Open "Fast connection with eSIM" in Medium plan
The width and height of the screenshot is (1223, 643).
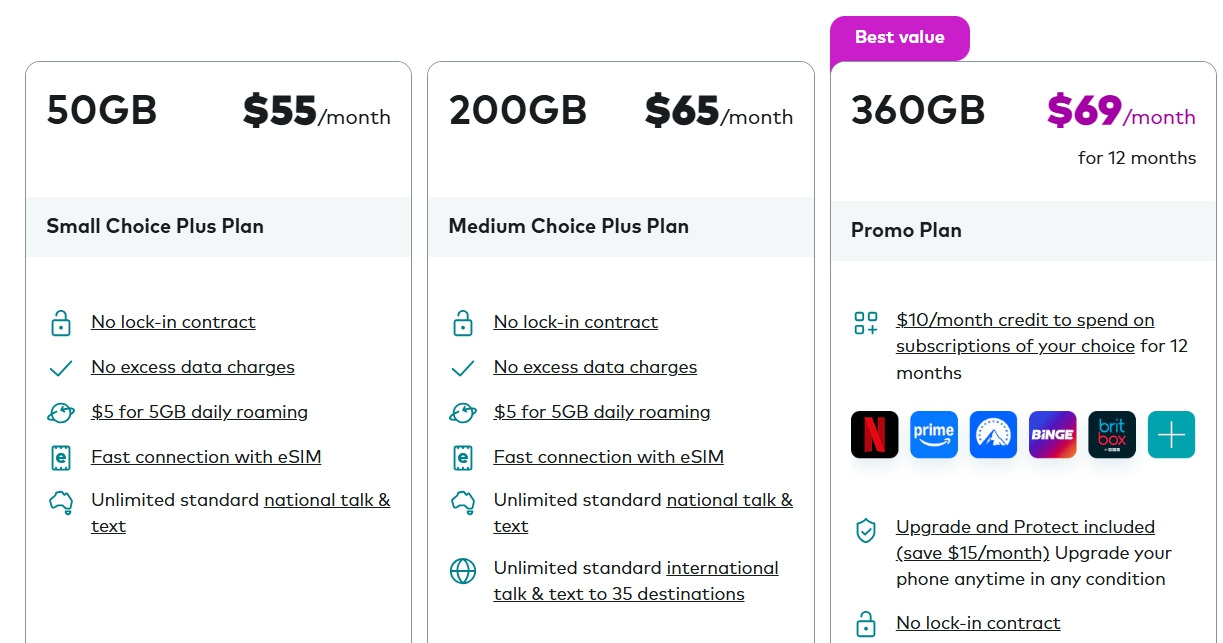tap(608, 457)
